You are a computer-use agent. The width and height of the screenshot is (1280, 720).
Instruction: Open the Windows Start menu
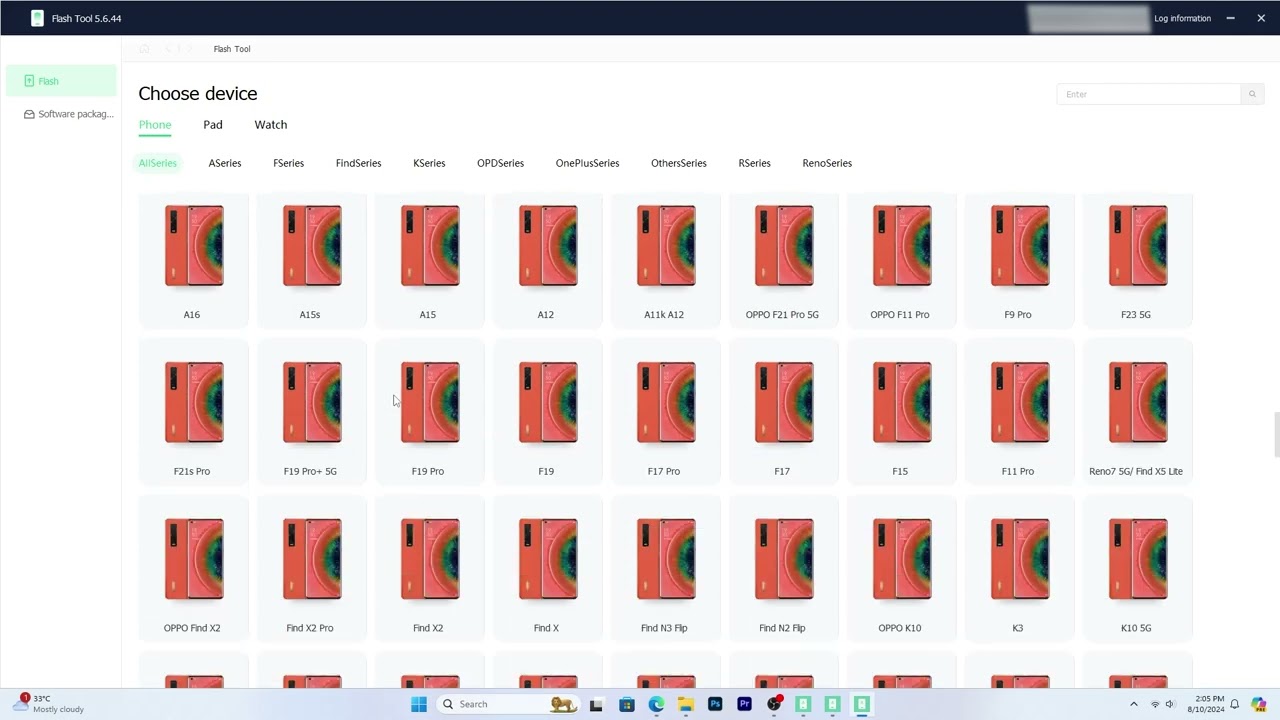tap(419, 704)
